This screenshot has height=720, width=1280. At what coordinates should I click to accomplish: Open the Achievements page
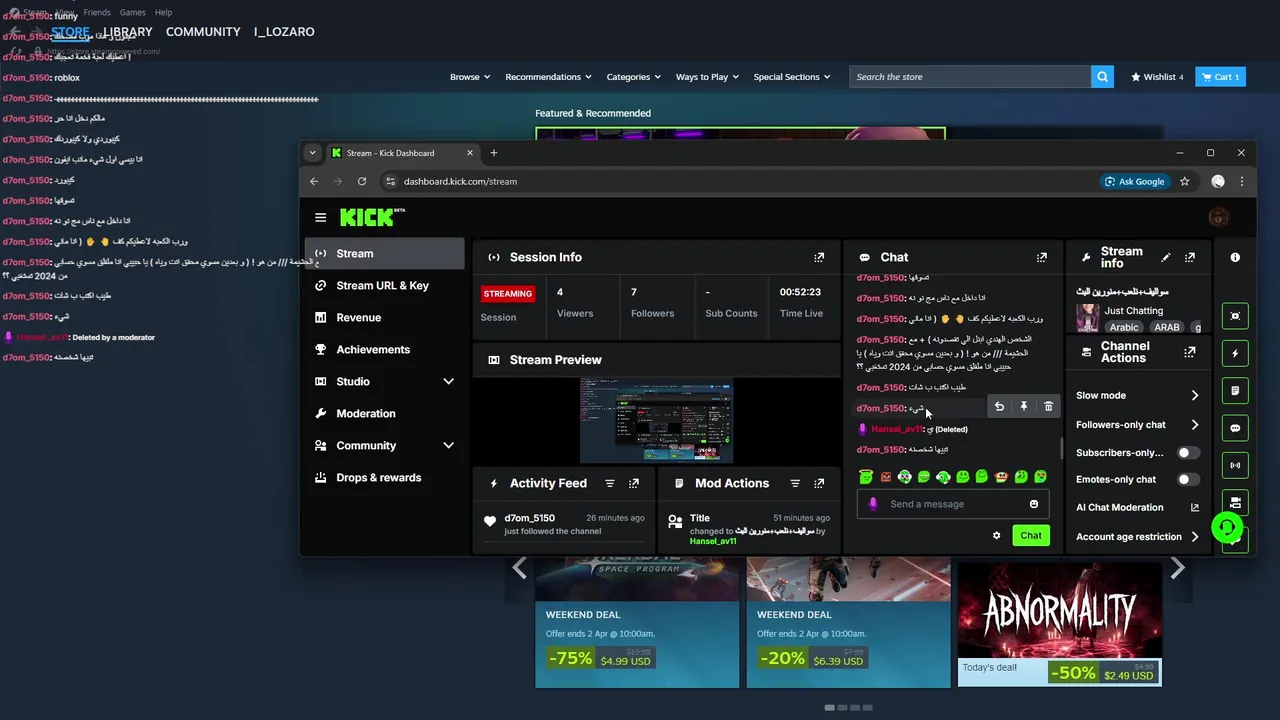pyautogui.click(x=385, y=350)
